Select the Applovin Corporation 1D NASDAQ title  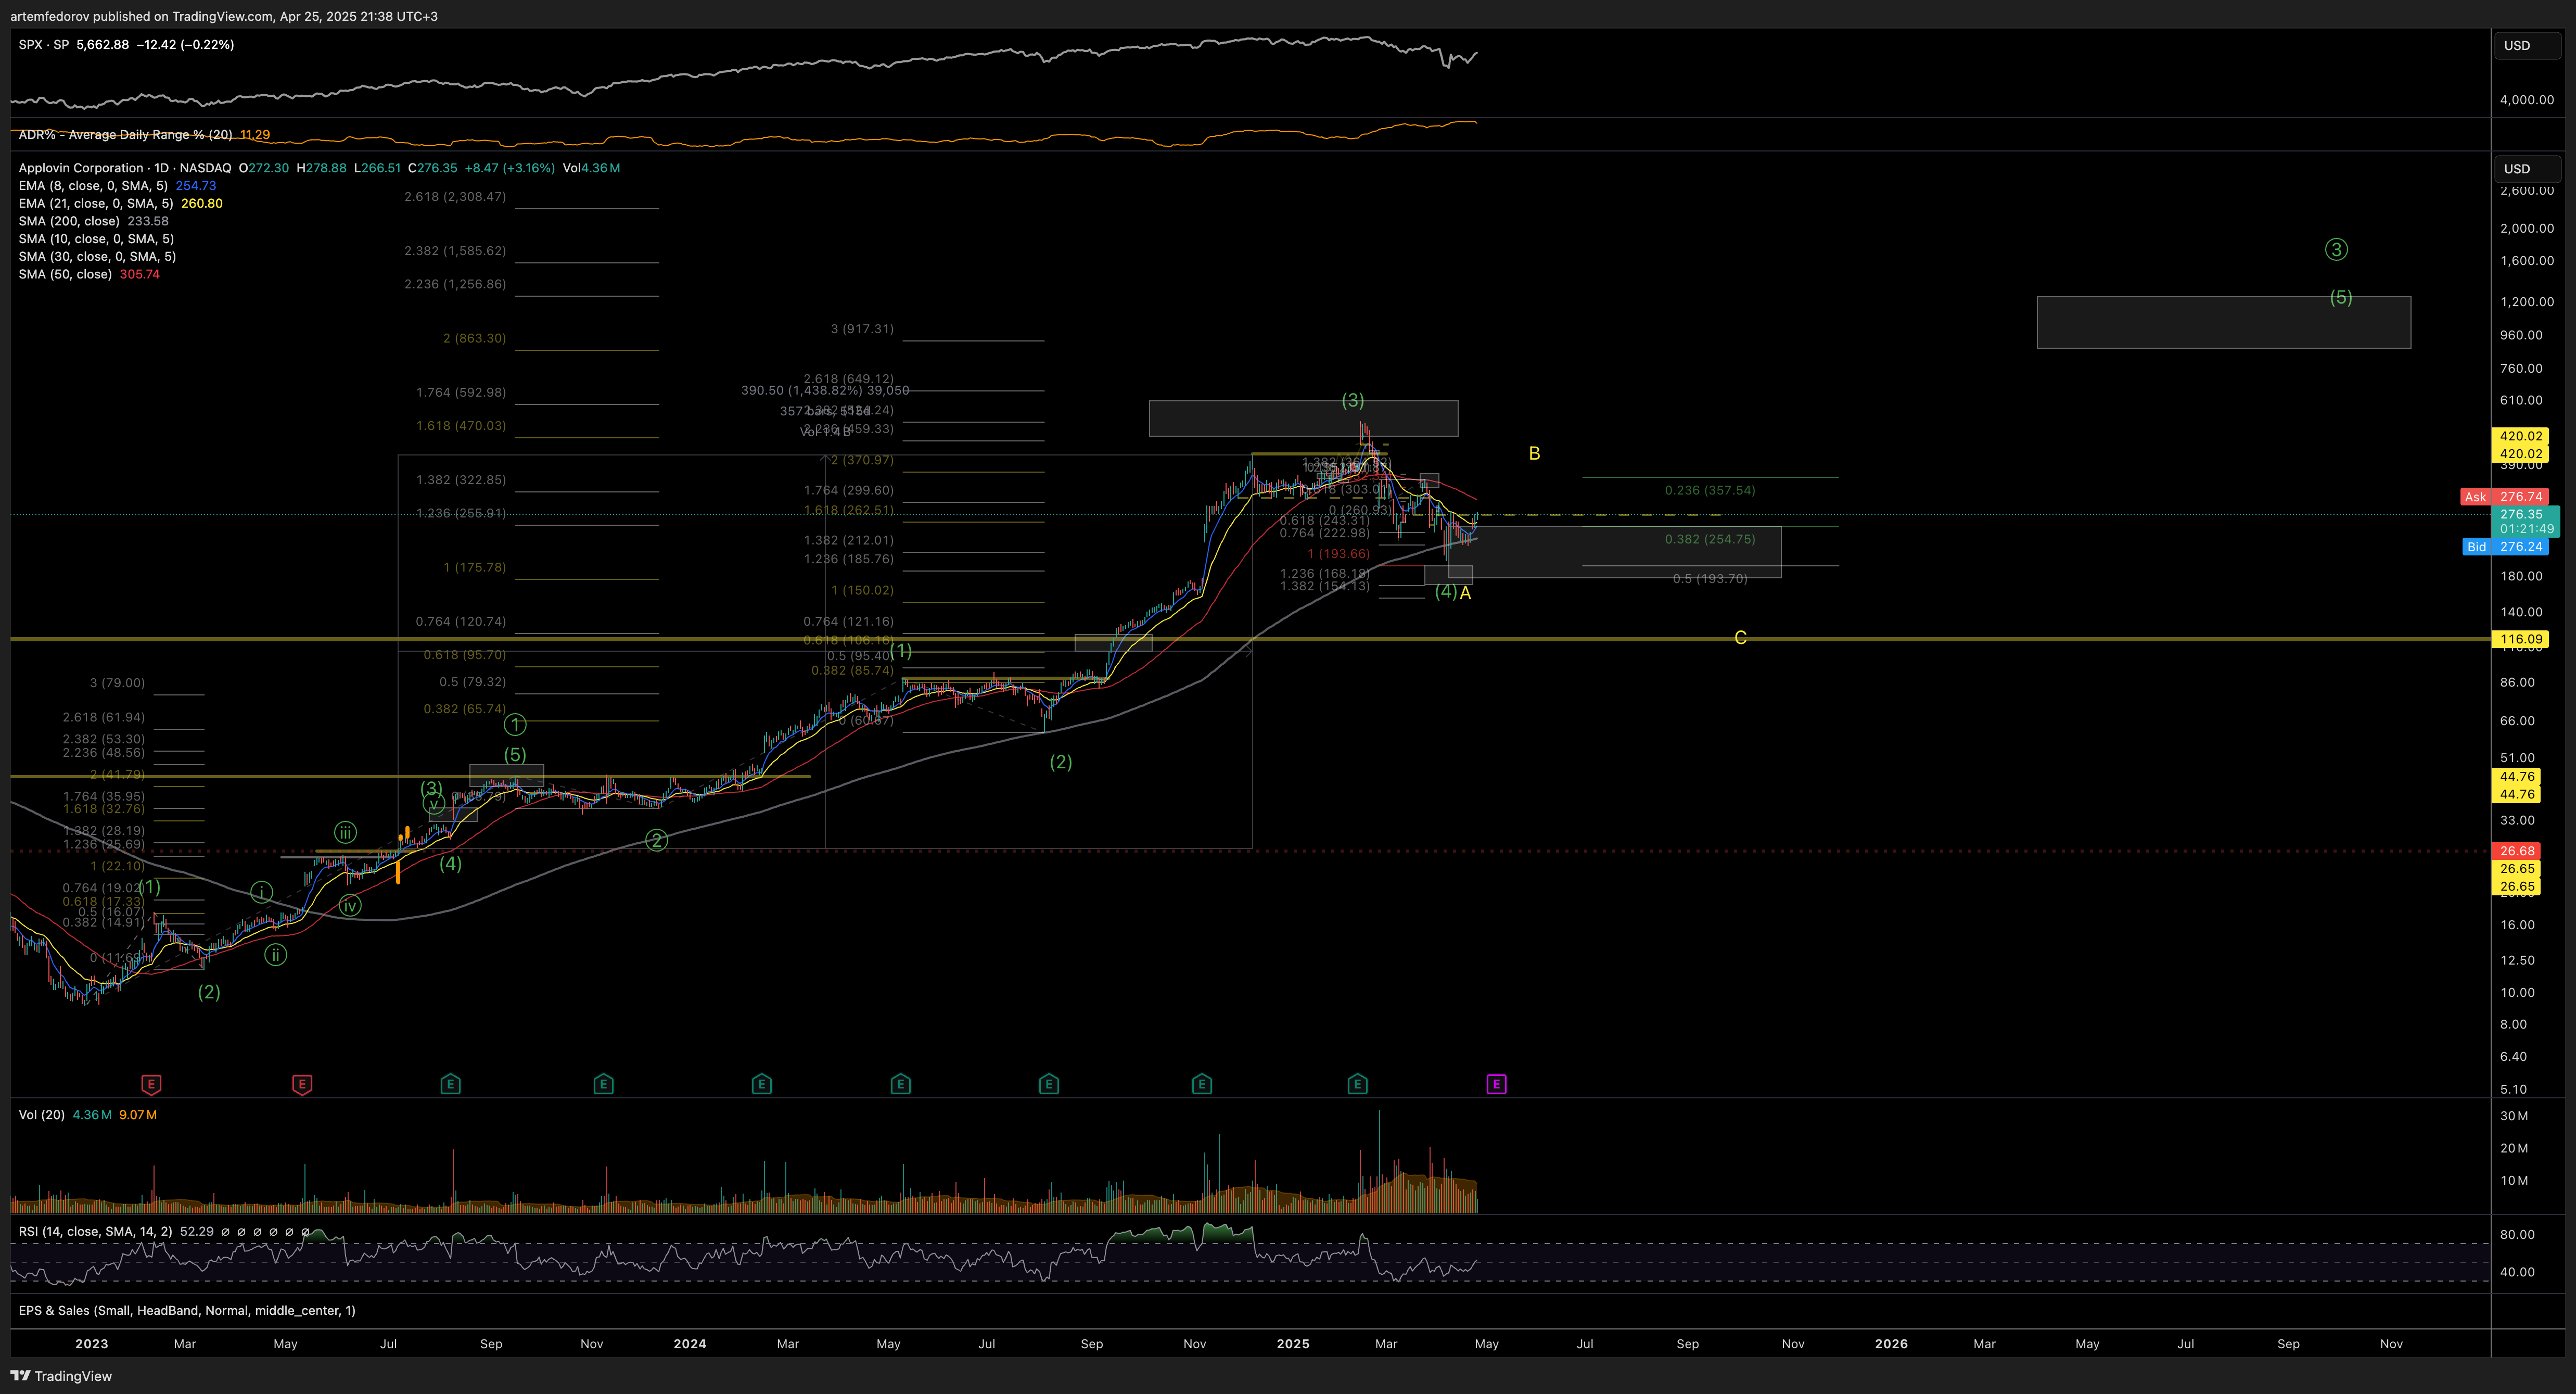coord(125,168)
